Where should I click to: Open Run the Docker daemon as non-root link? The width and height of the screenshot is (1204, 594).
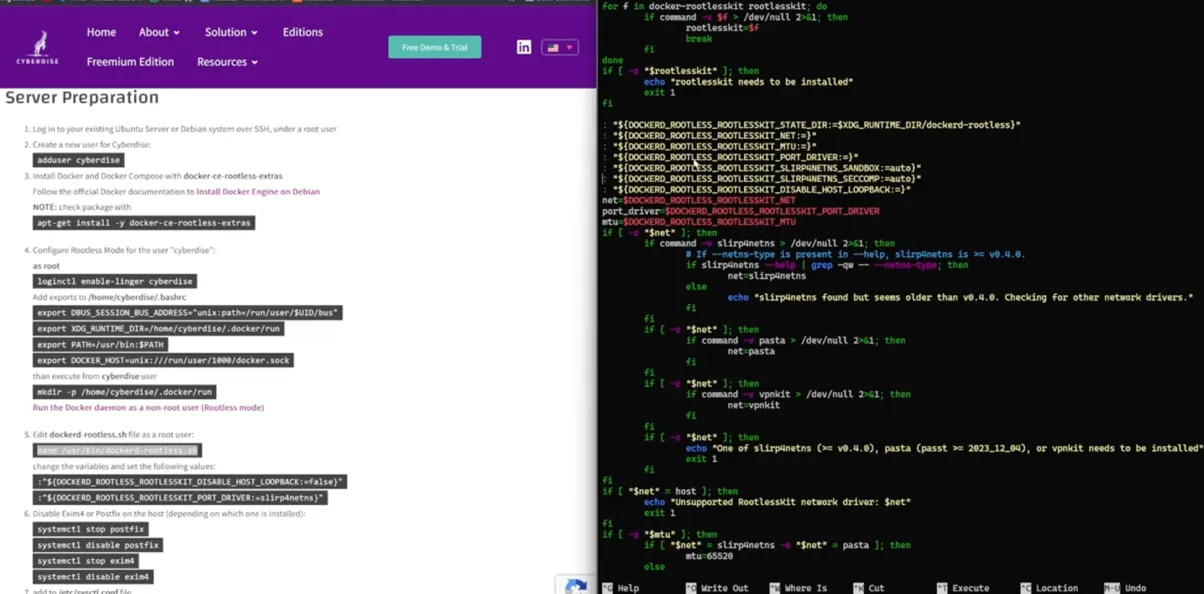148,407
